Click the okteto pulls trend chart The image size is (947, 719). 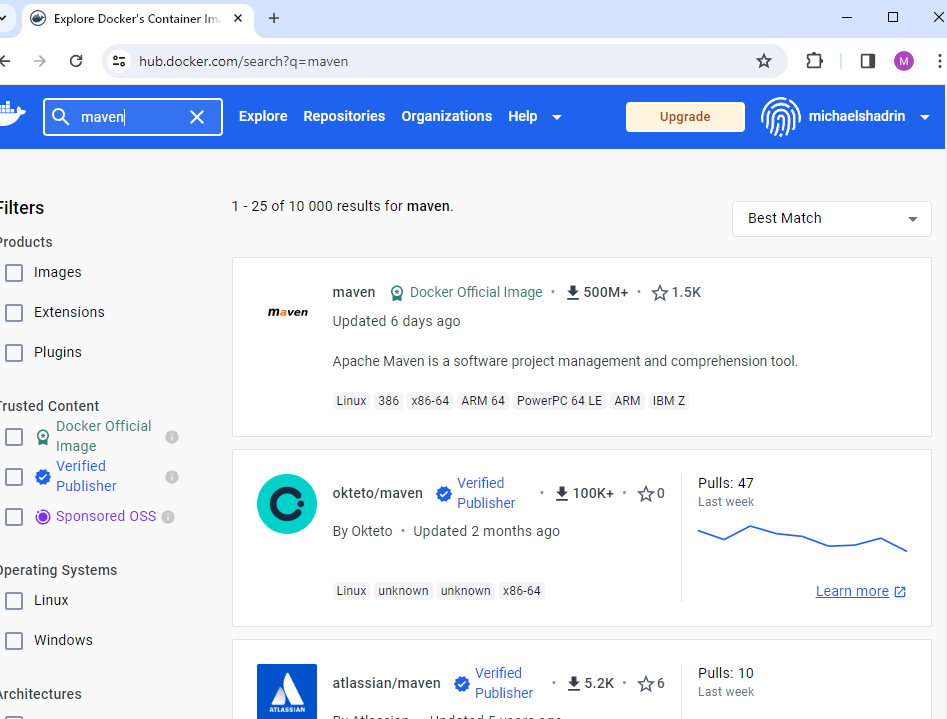(802, 538)
